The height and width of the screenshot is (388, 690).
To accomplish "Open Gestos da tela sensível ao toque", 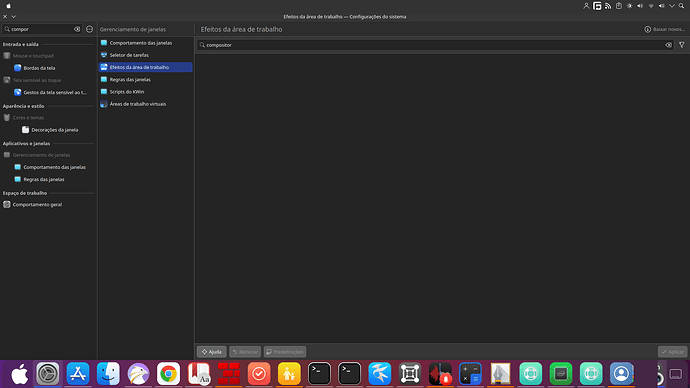I will pyautogui.click(x=48, y=92).
